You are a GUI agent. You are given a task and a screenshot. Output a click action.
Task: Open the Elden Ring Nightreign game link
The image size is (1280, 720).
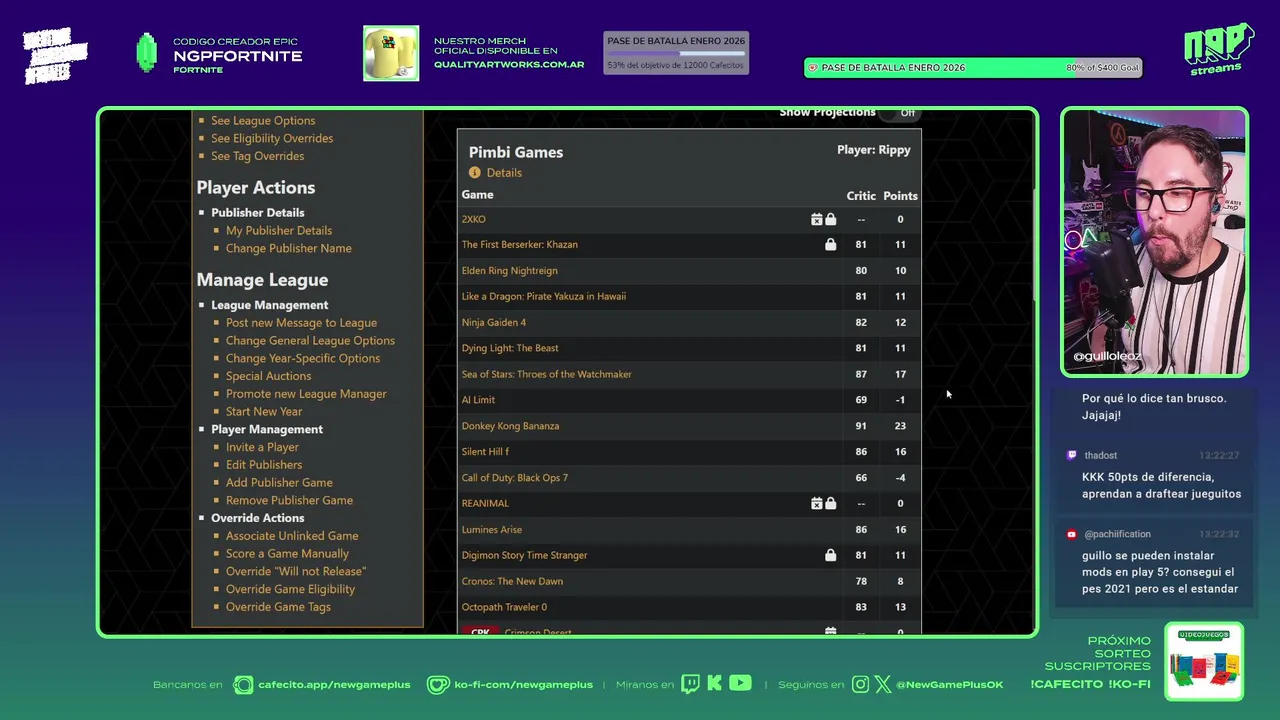tap(510, 270)
